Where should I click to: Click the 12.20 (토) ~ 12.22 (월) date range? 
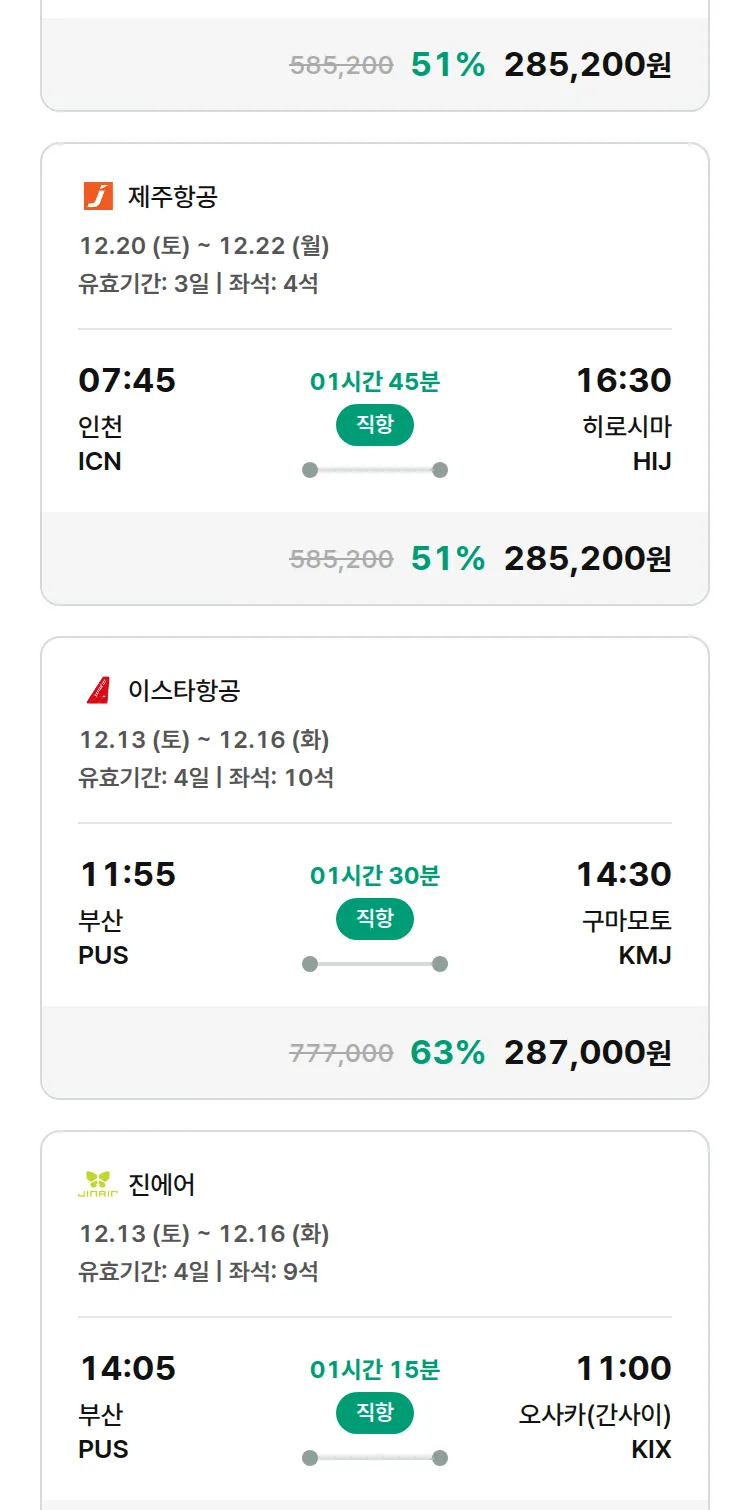(204, 246)
